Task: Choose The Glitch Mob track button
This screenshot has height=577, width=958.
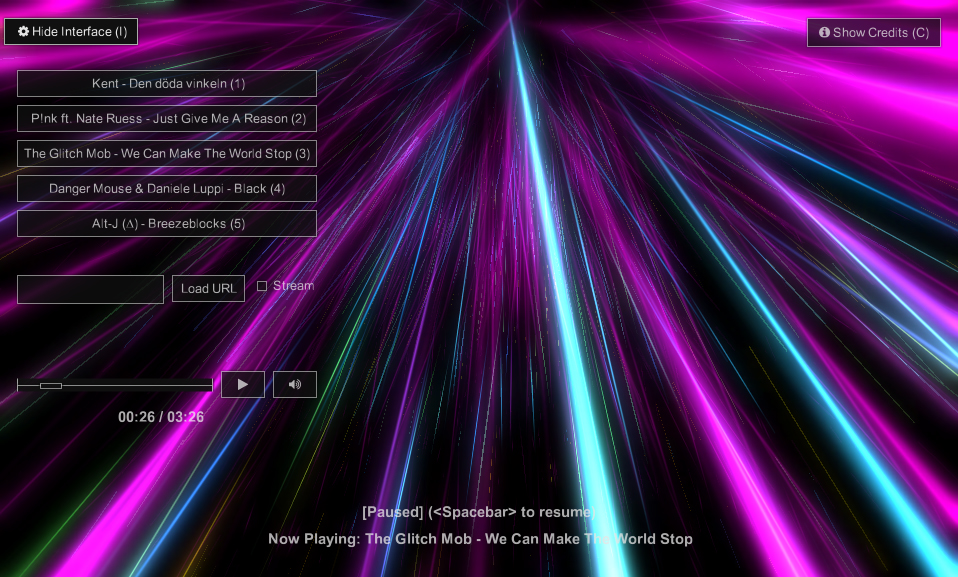Action: point(167,153)
